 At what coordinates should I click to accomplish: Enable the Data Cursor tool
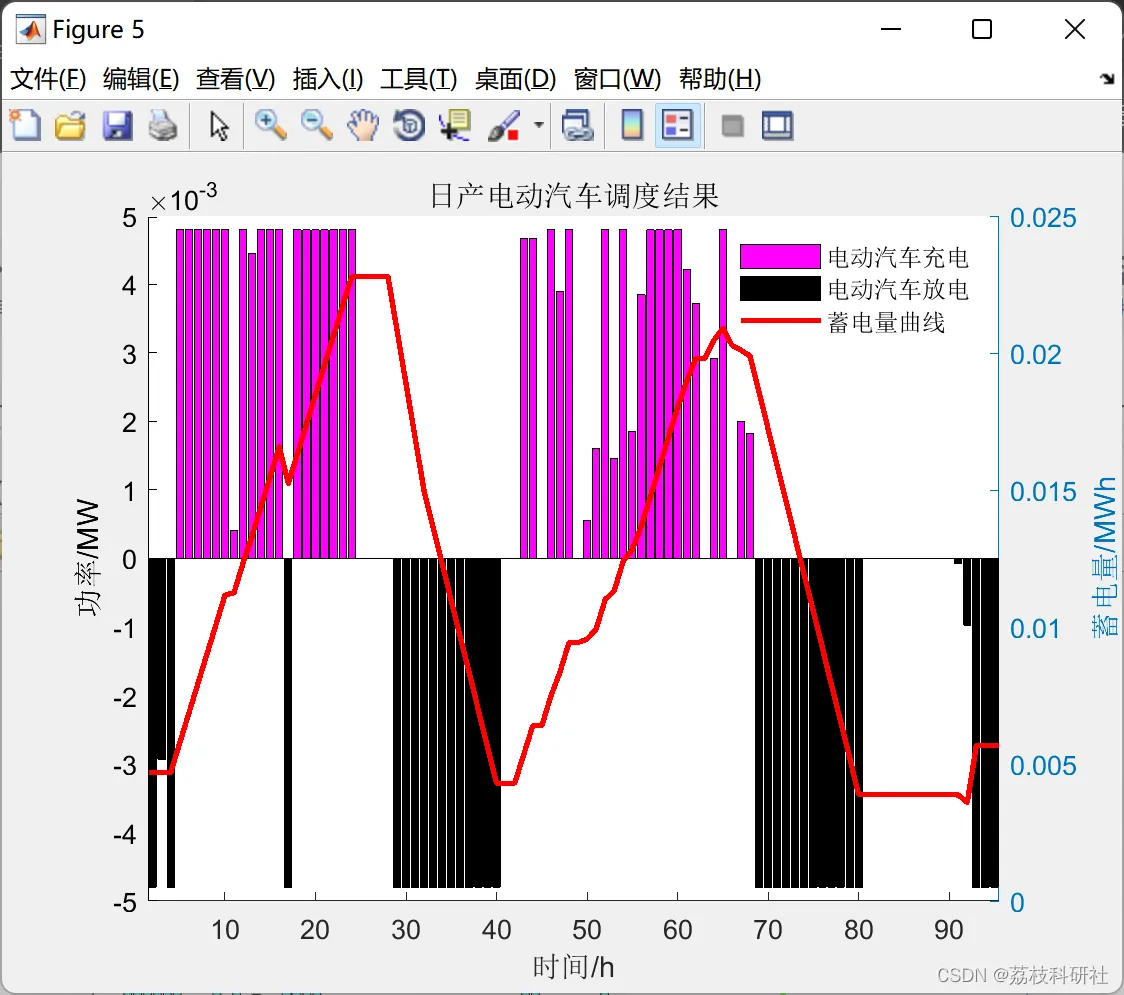pos(454,125)
